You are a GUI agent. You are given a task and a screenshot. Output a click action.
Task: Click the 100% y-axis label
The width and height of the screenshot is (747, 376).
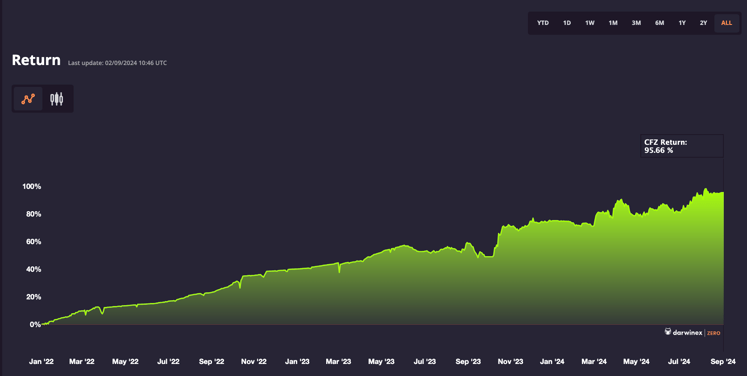click(31, 186)
